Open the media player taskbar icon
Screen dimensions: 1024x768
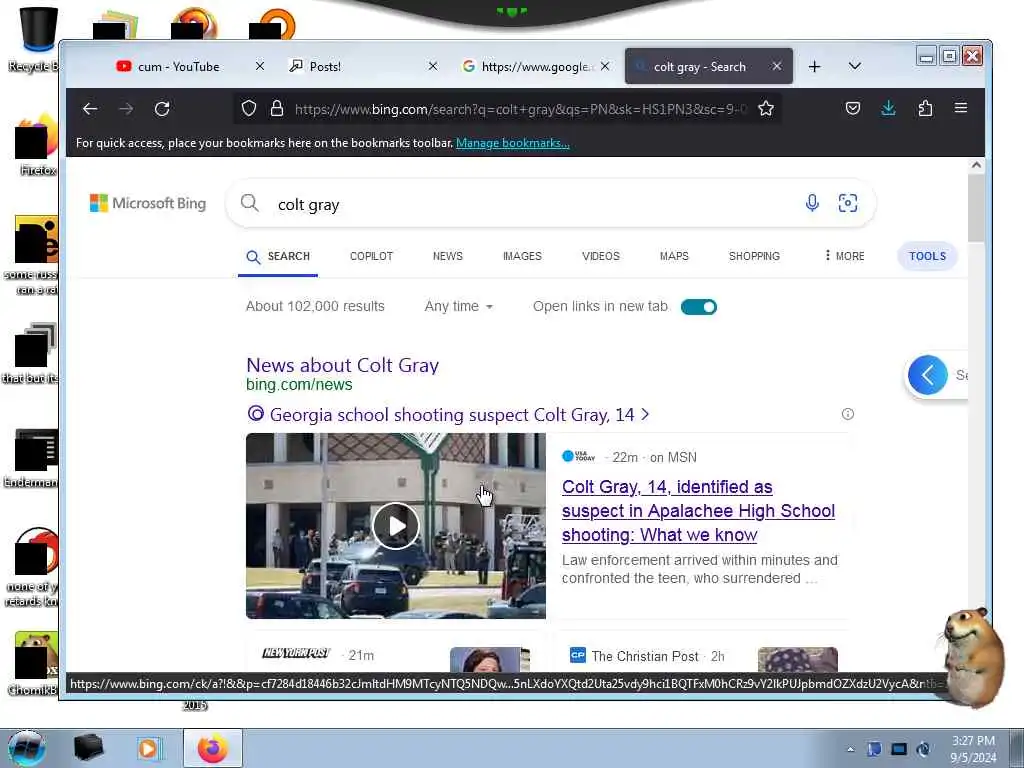tap(150, 748)
